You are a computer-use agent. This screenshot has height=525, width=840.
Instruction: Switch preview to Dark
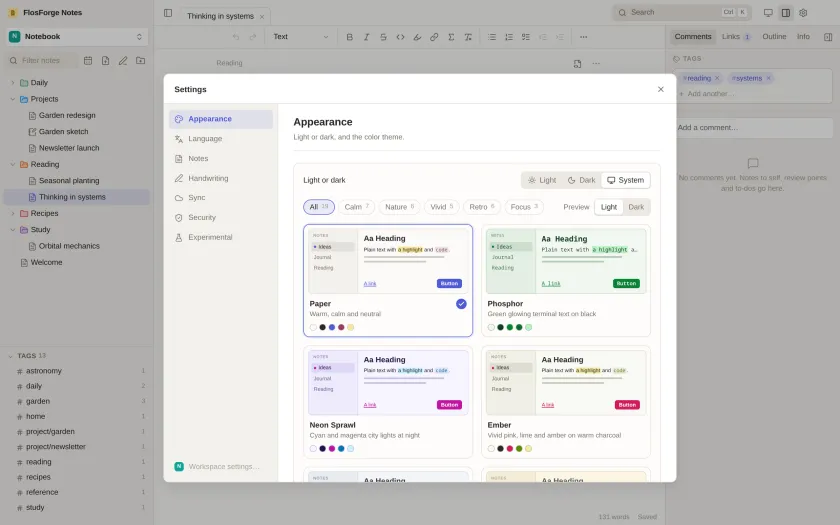(x=636, y=207)
